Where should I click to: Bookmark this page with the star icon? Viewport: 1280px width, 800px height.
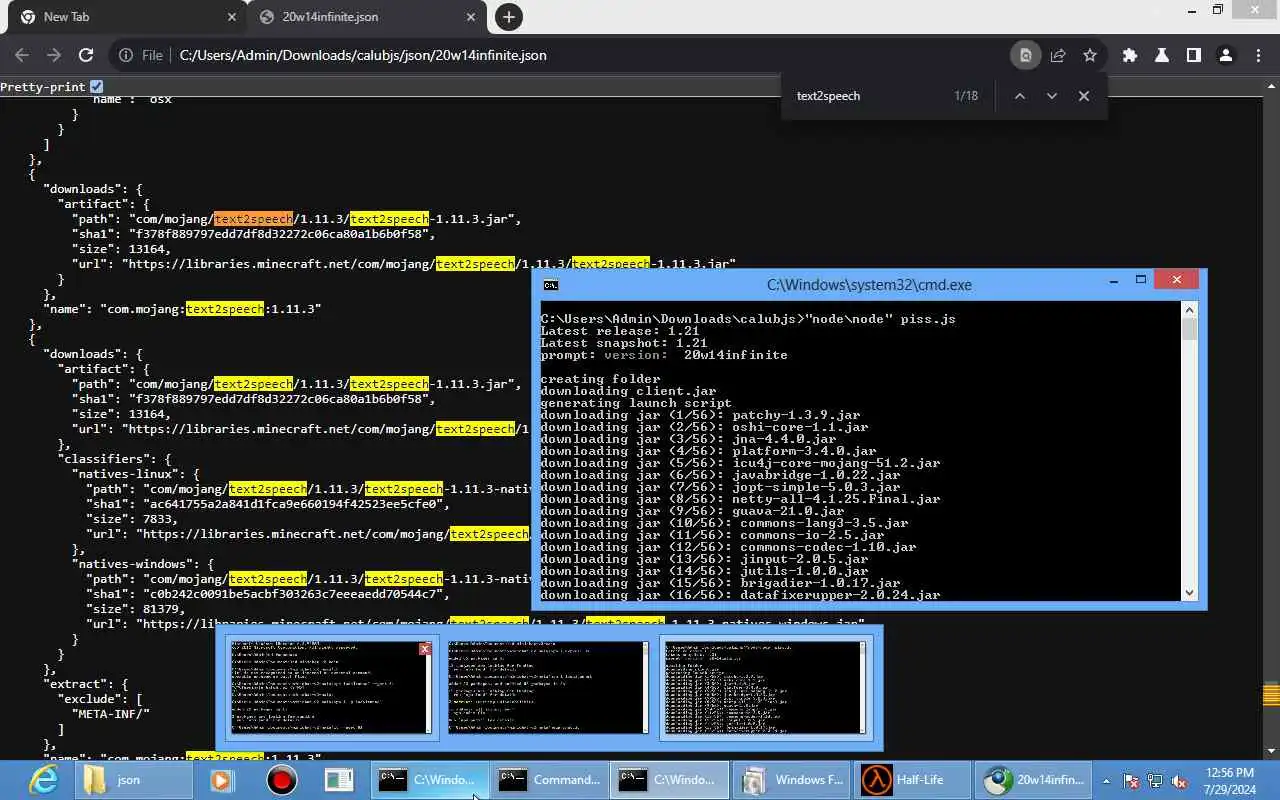[1090, 55]
